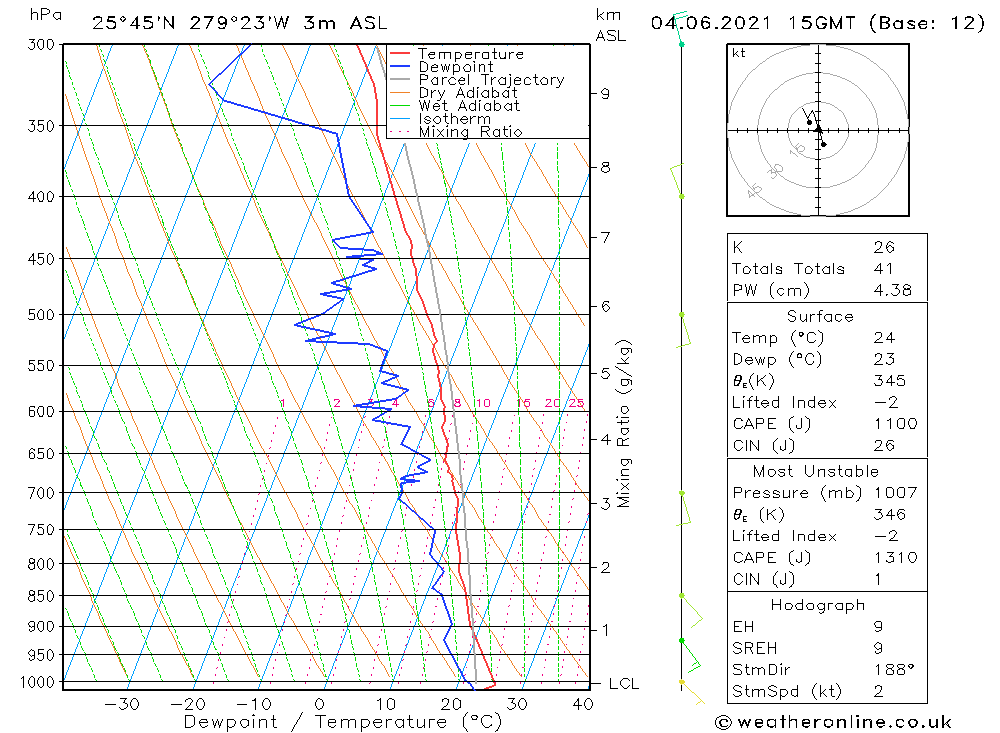Click the gray Parcel Trajectory legend line
The width and height of the screenshot is (1000, 733).
click(399, 80)
